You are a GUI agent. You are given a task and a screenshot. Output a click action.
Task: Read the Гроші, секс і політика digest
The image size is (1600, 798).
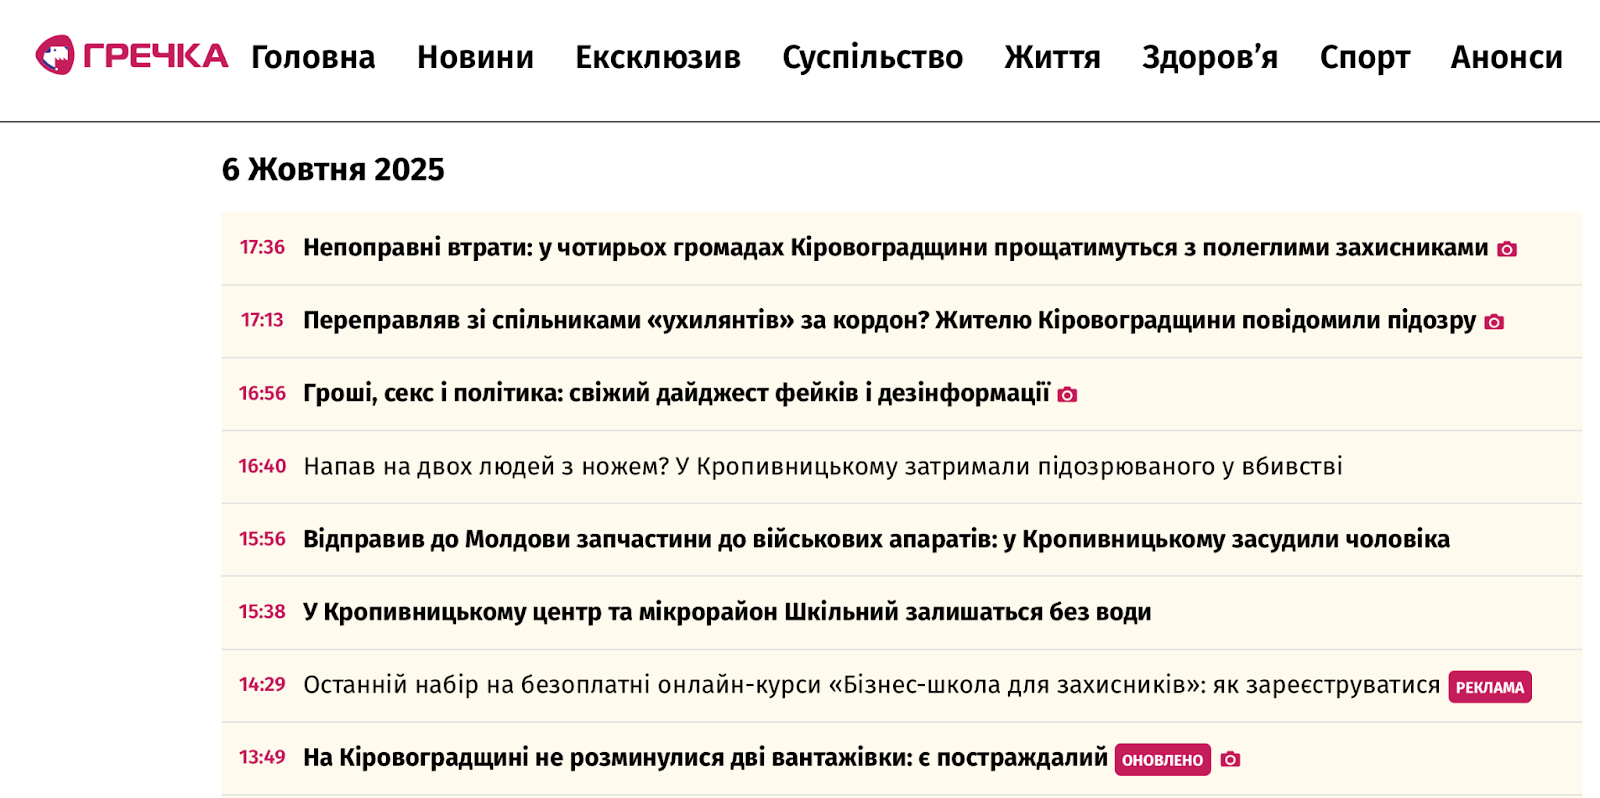(x=676, y=393)
